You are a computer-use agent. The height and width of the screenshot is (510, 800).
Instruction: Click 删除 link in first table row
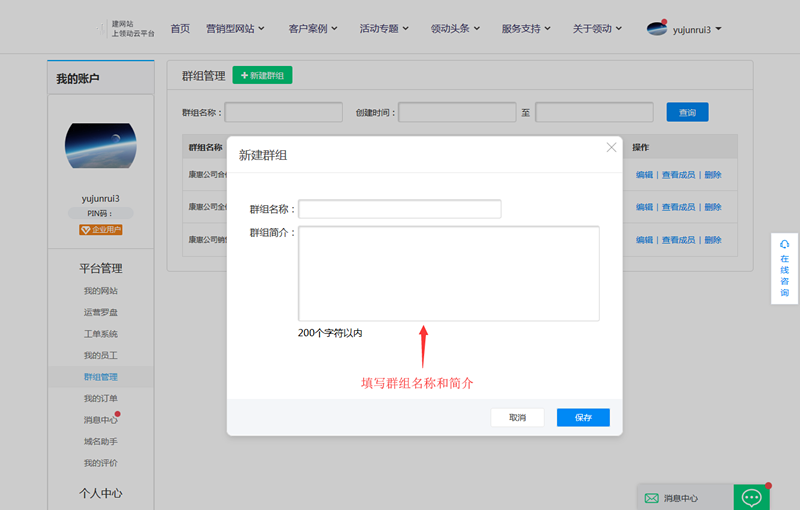712,175
